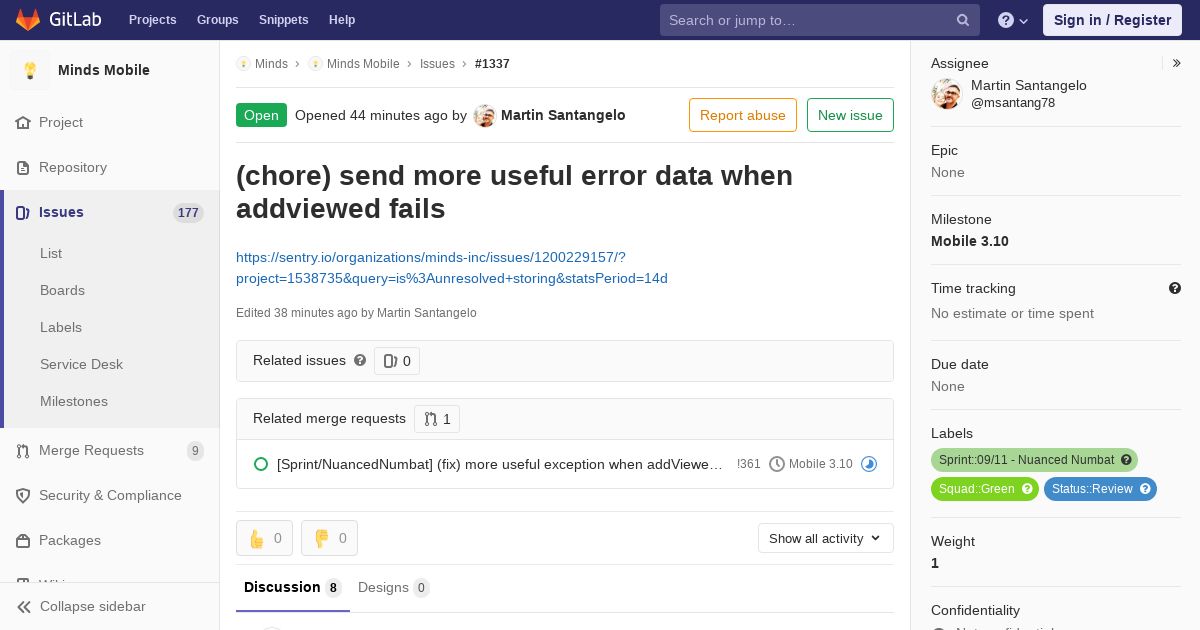
Task: Click the Time tracking help icon
Action: [x=1175, y=288]
